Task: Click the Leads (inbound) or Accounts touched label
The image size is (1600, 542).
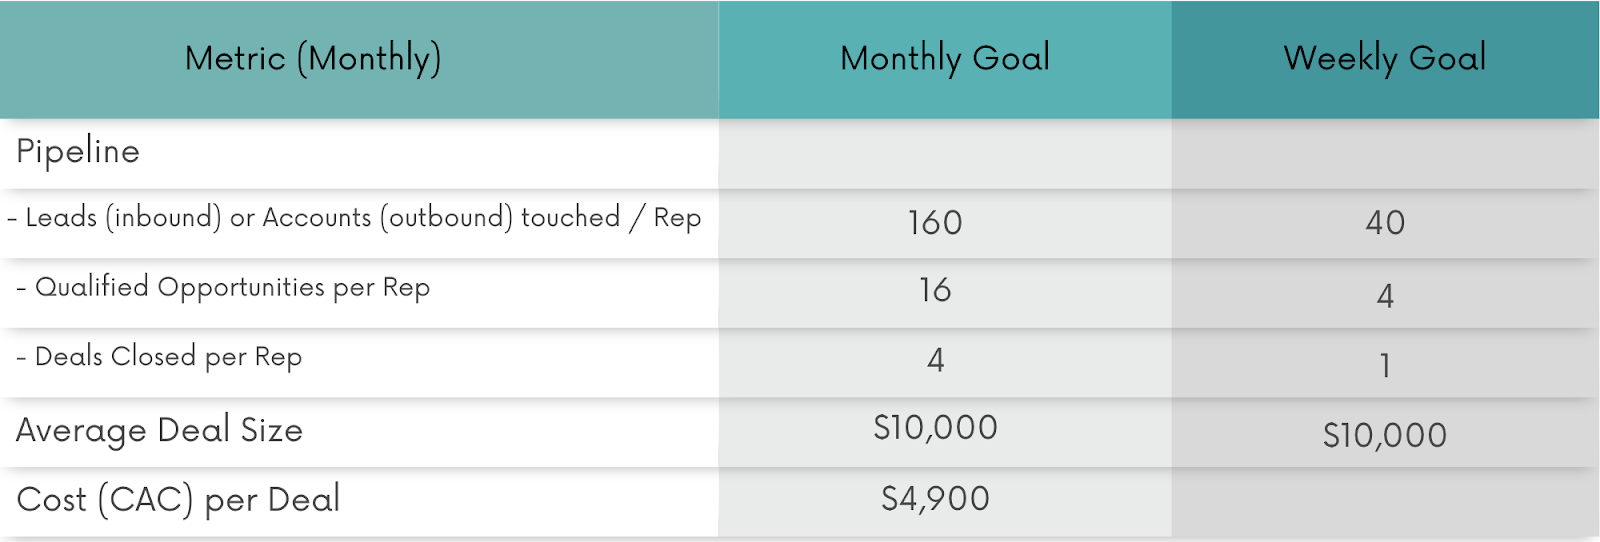Action: (x=354, y=218)
